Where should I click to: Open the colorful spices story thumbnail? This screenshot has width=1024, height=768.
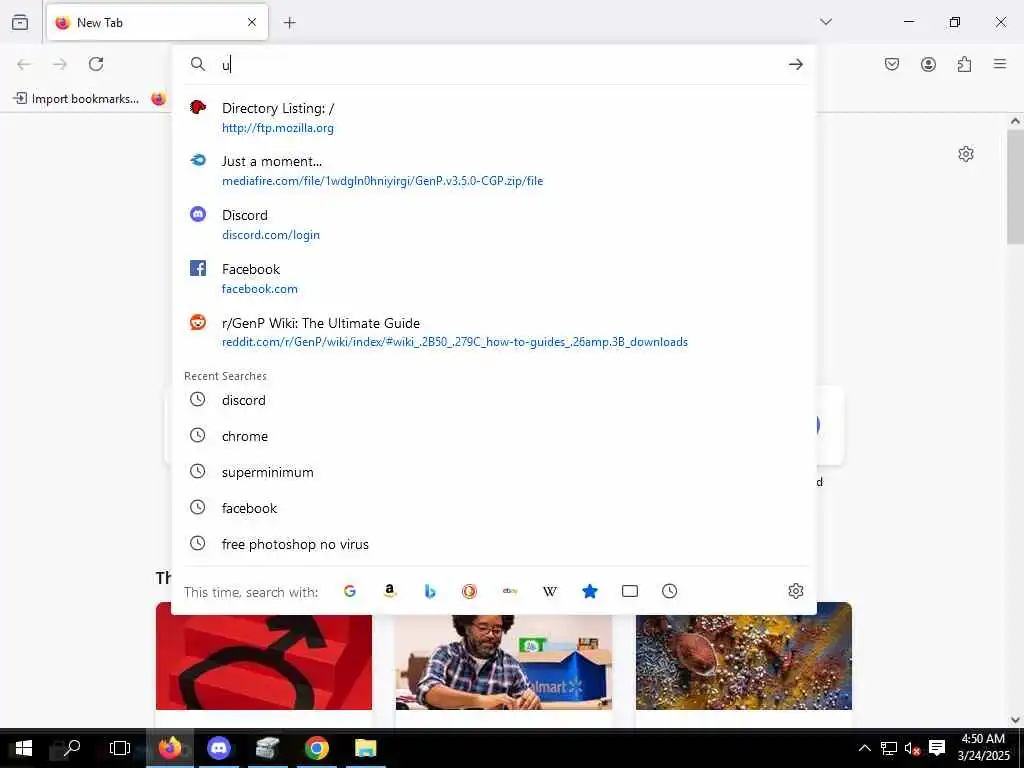[744, 656]
